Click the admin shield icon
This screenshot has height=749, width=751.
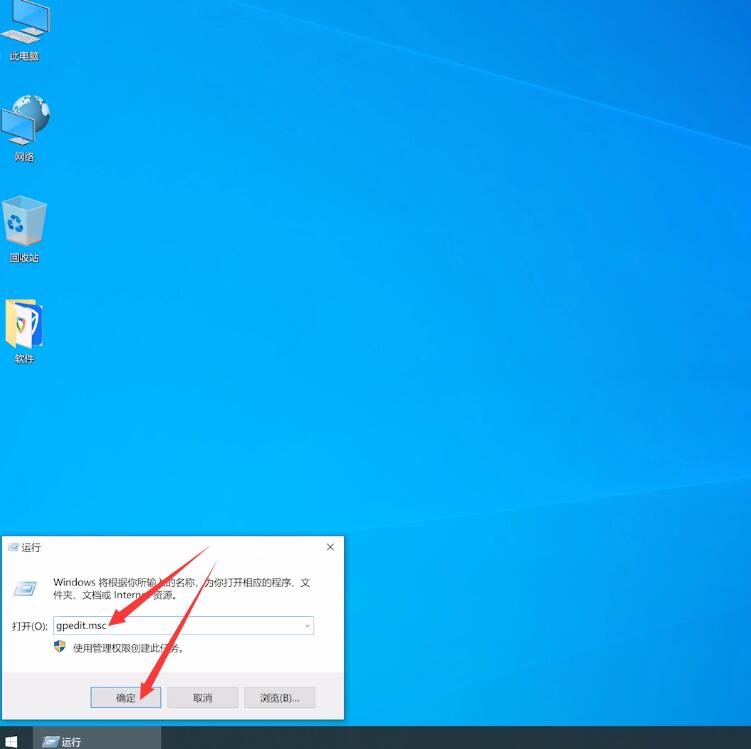click(x=59, y=647)
